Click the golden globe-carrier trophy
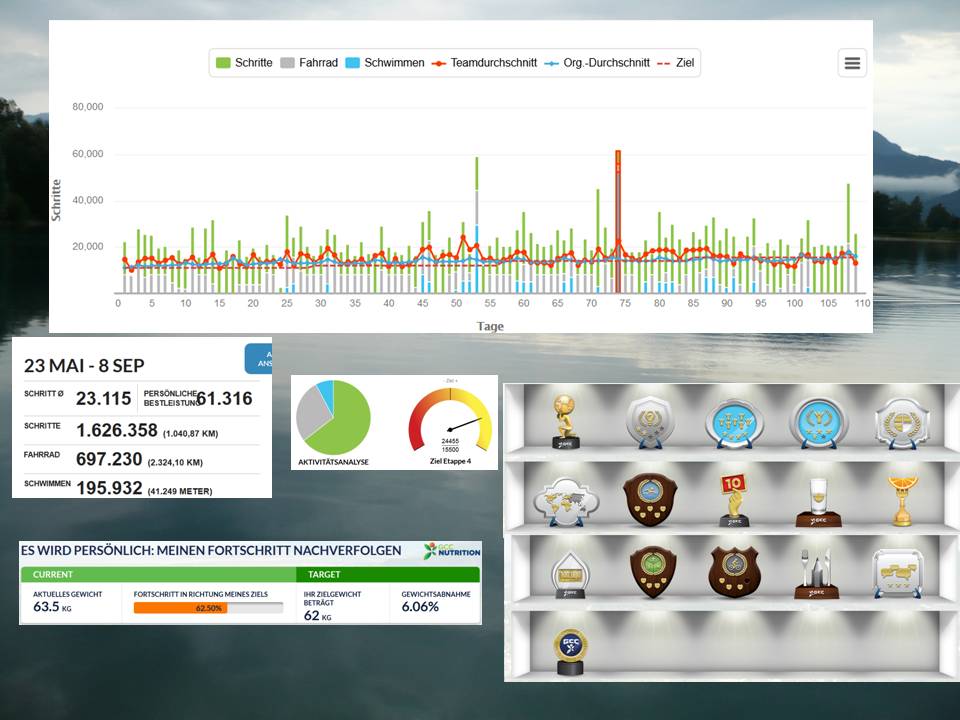 [567, 420]
